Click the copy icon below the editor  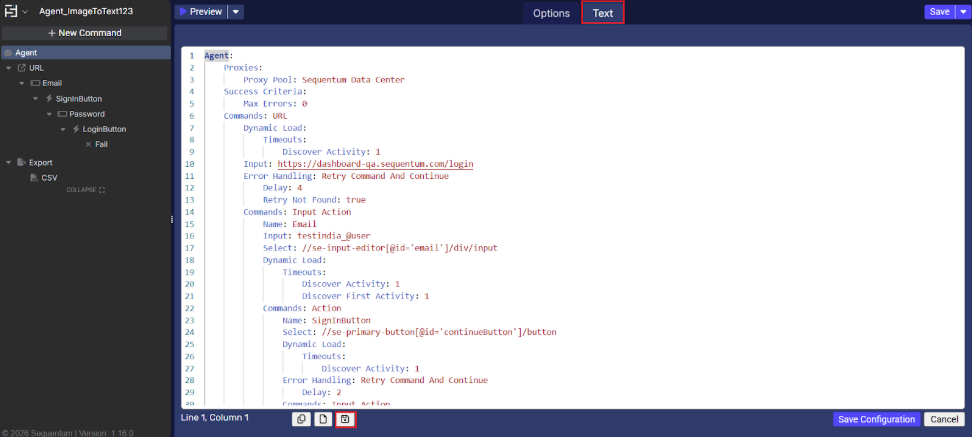coord(301,419)
